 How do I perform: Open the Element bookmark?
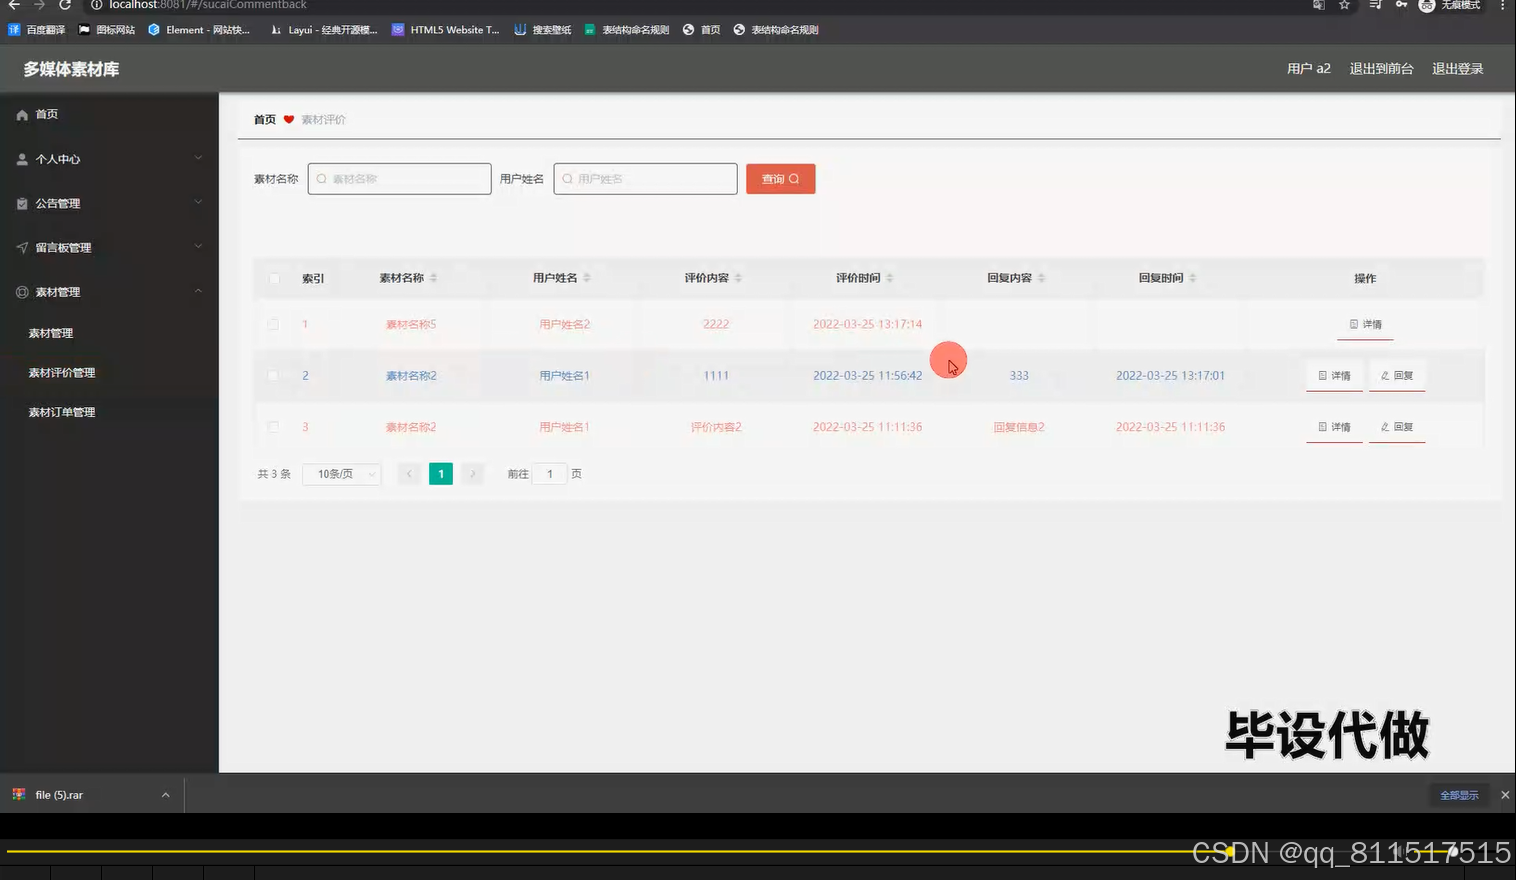tap(199, 30)
